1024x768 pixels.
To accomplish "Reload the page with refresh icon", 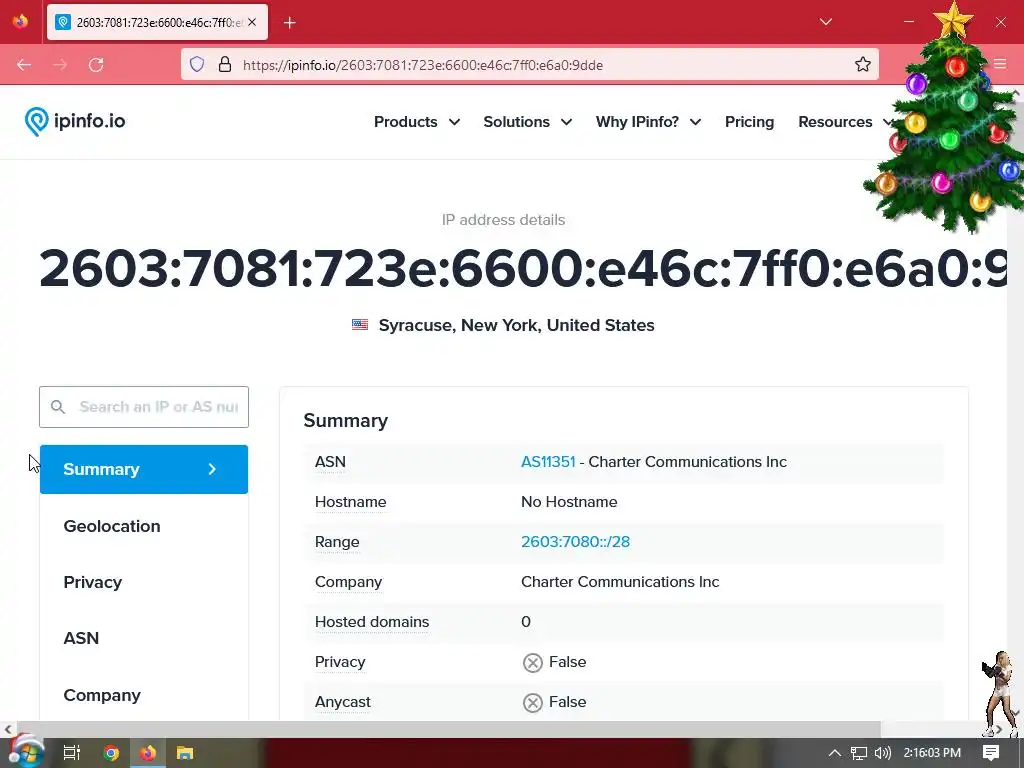I will (96, 65).
